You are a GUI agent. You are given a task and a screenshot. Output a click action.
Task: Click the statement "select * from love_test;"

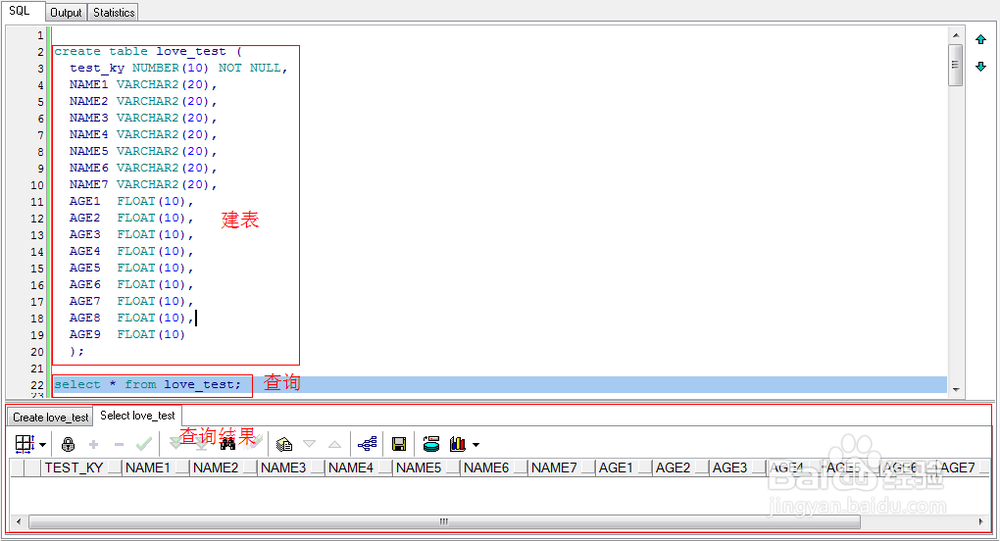pyautogui.click(x=147, y=385)
